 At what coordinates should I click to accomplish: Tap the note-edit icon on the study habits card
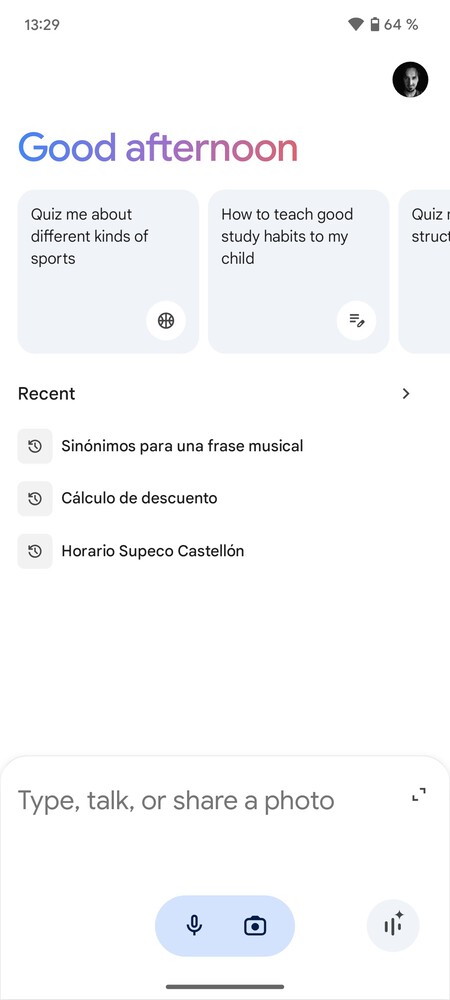click(x=356, y=320)
